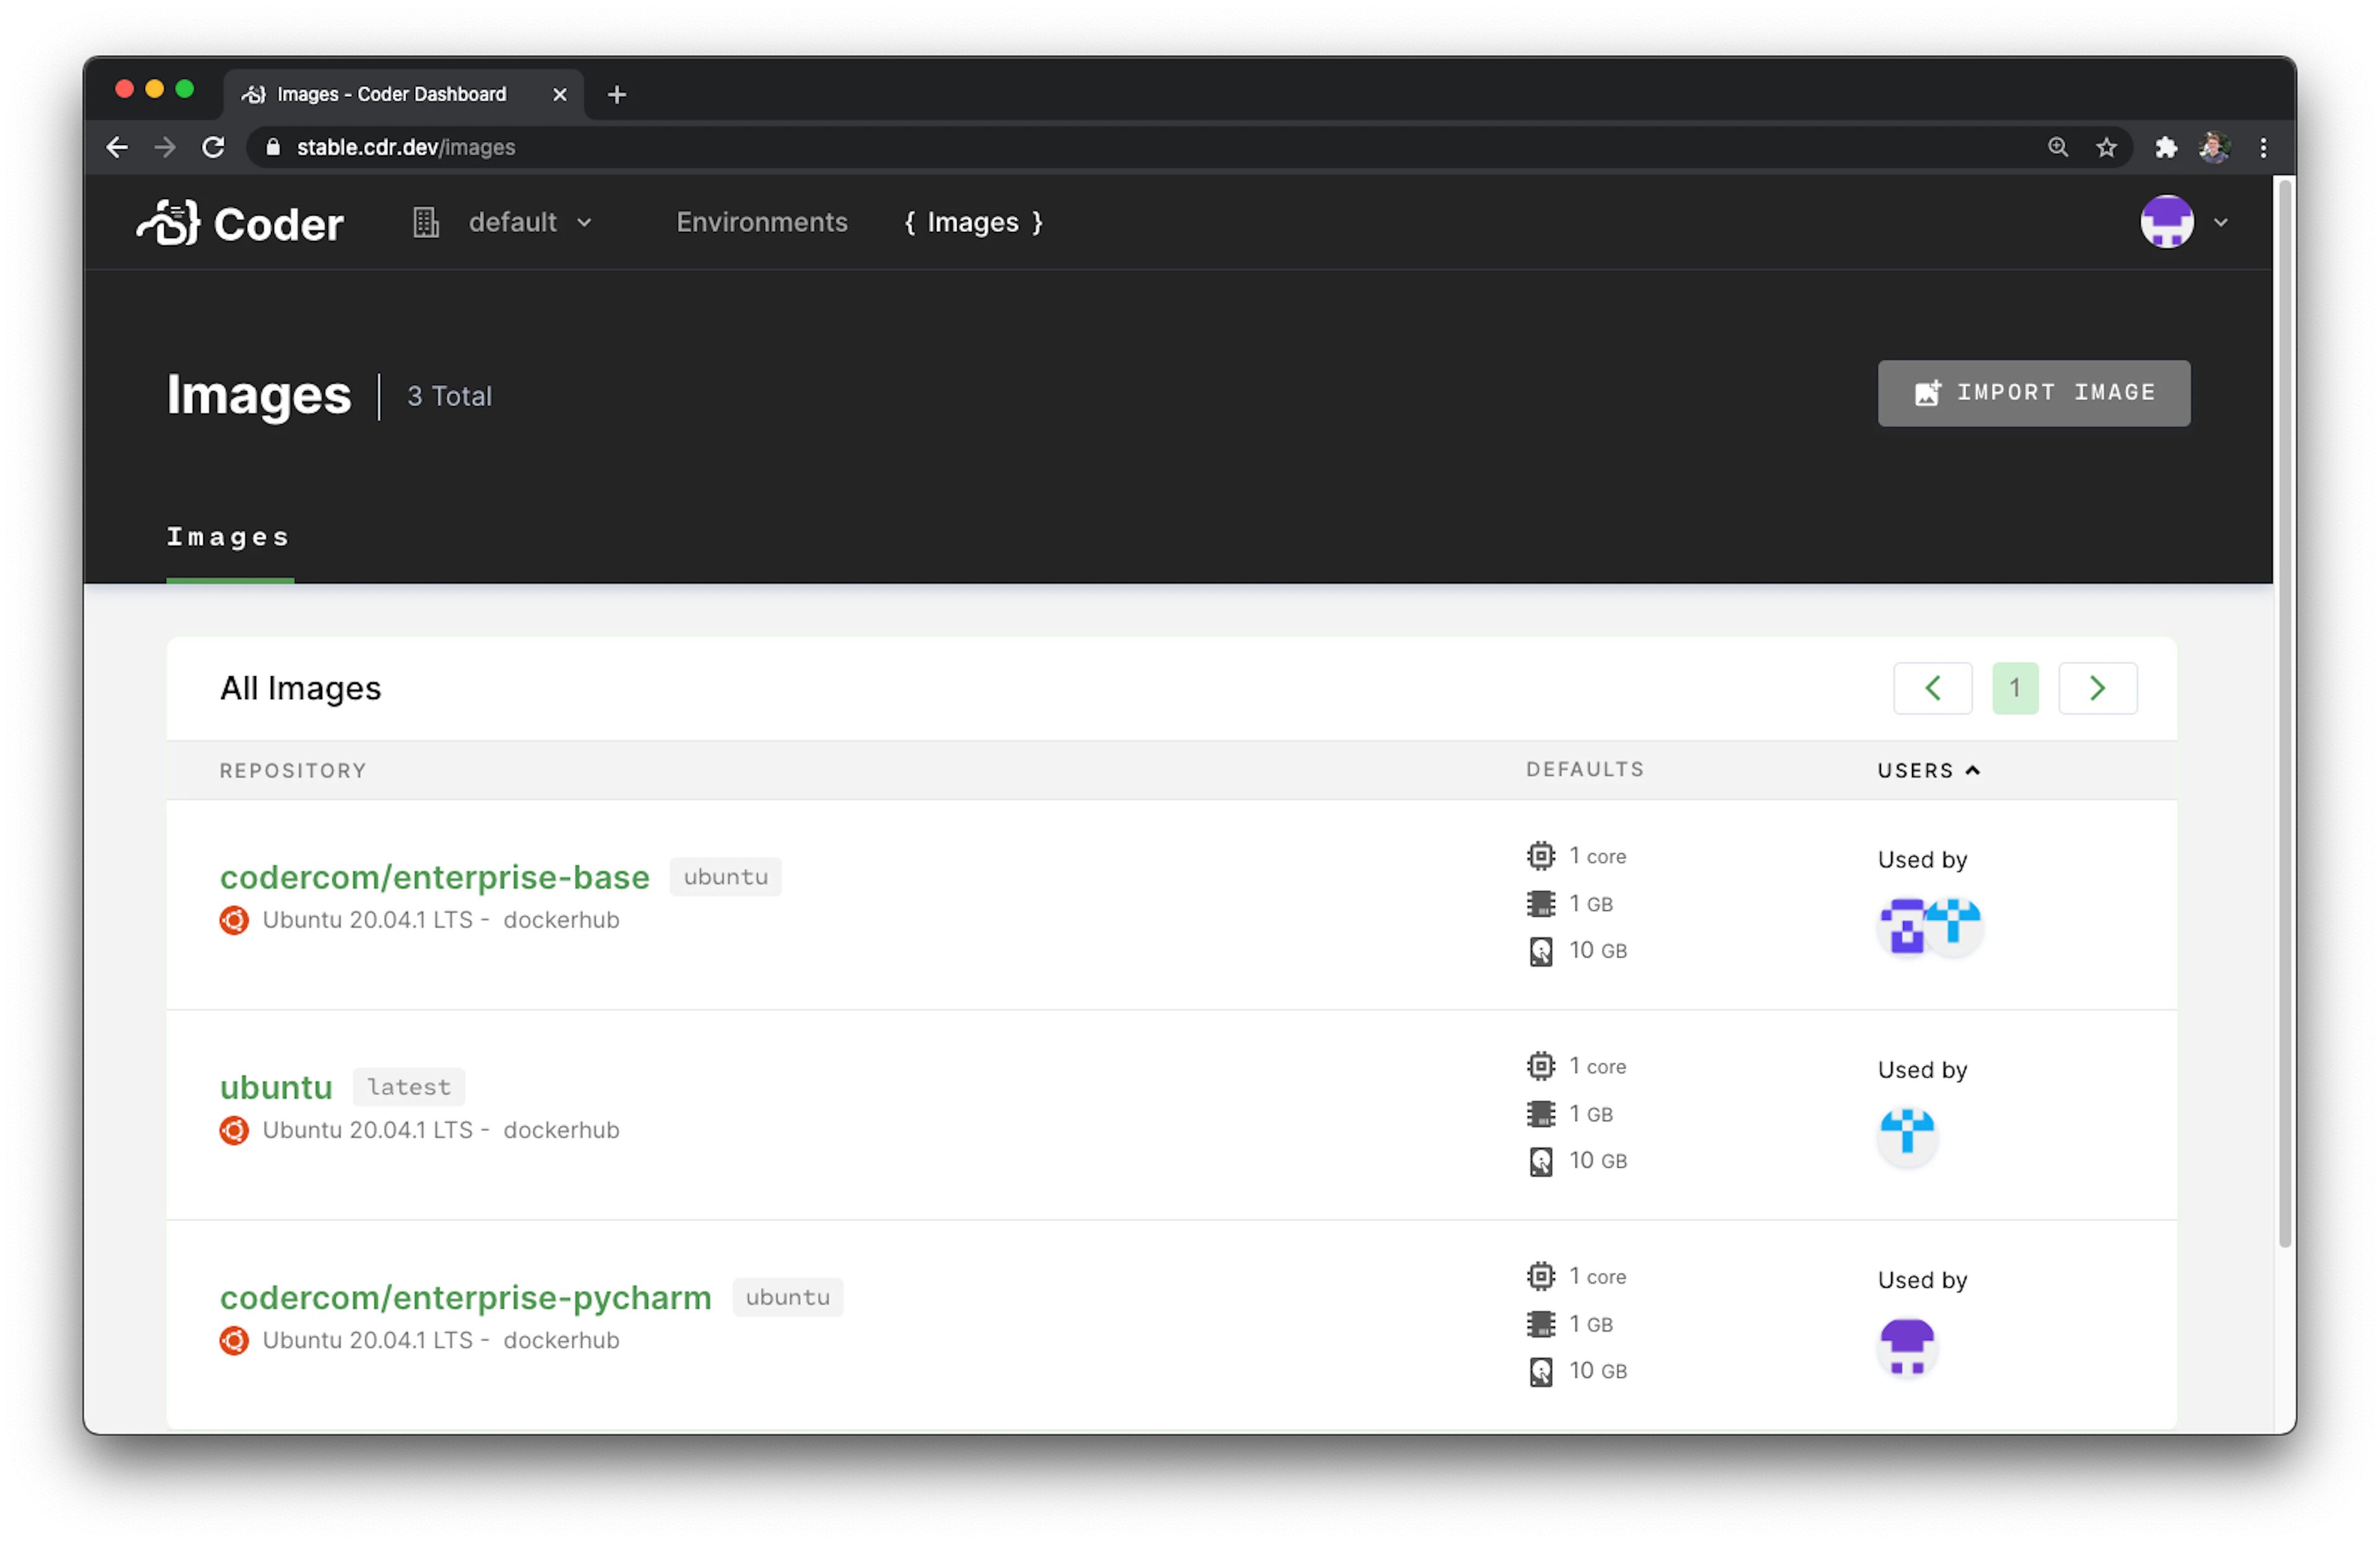Click the blue user avatar on ubuntu image
Screen dimensions: 2380x1545
tap(1907, 1137)
